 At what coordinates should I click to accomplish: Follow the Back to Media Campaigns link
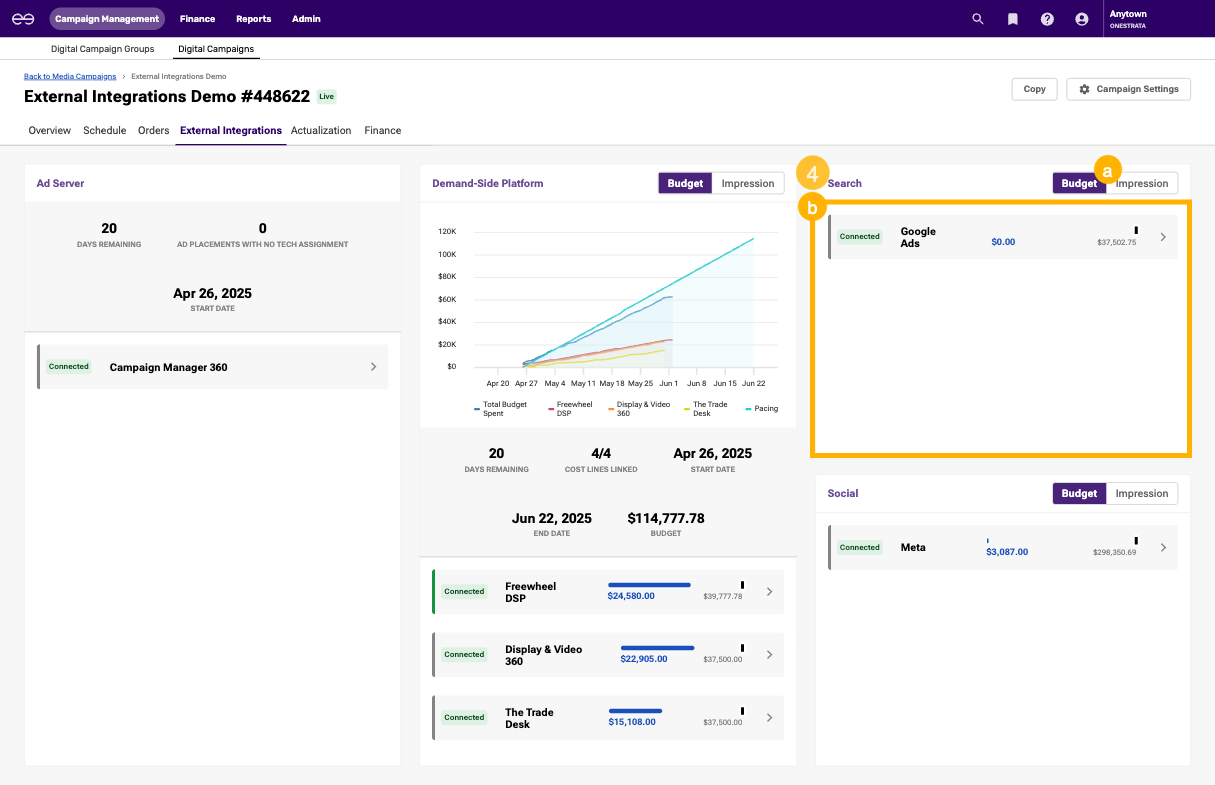point(70,76)
